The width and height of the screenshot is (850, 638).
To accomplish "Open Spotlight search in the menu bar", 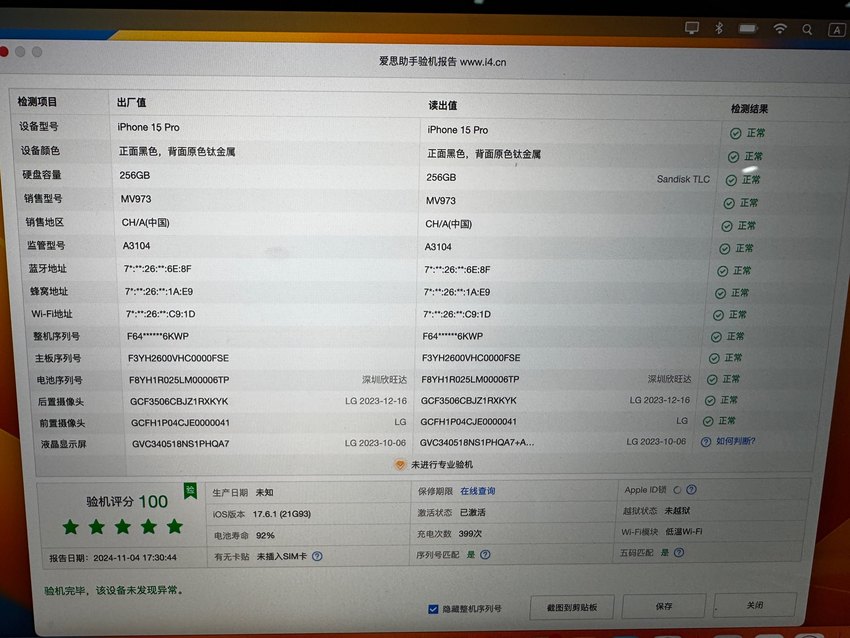I will pos(807,30).
